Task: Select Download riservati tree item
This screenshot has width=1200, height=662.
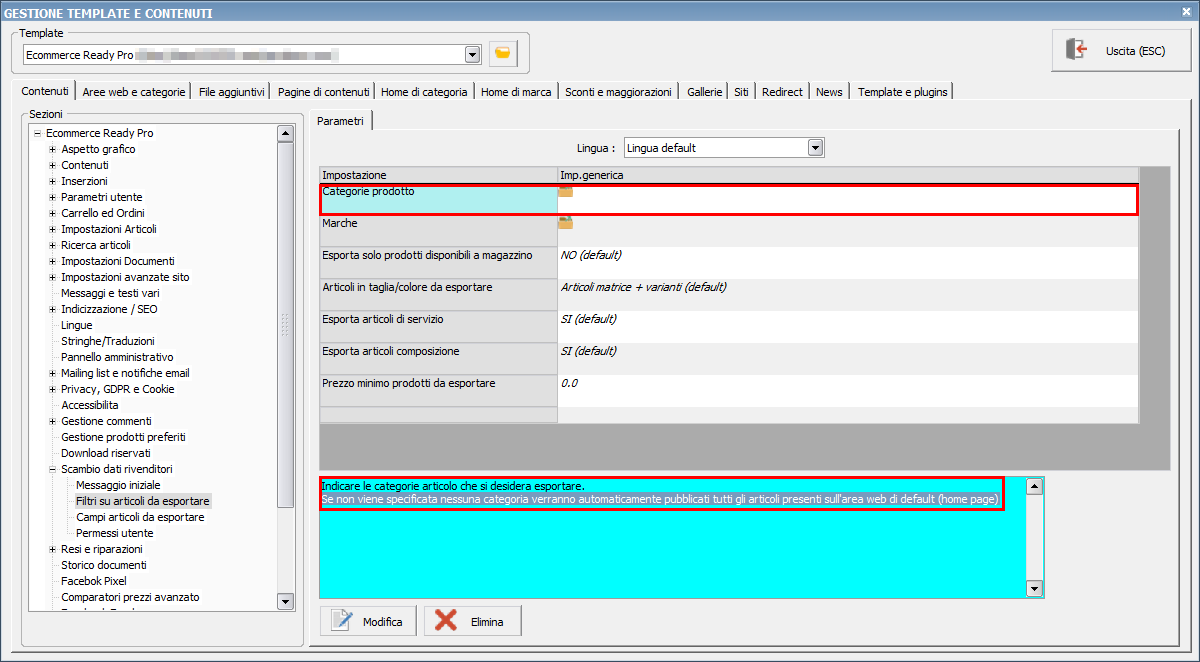Action: click(x=106, y=453)
